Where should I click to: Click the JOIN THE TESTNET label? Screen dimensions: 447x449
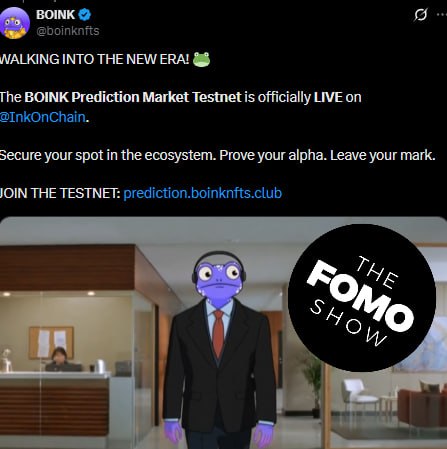(60, 193)
